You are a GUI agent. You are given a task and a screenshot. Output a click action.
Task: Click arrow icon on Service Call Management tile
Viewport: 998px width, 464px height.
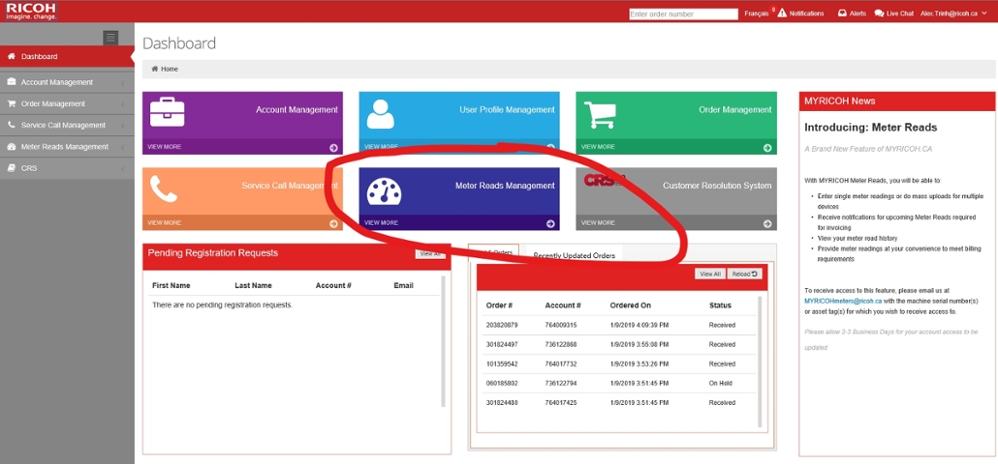click(x=334, y=223)
